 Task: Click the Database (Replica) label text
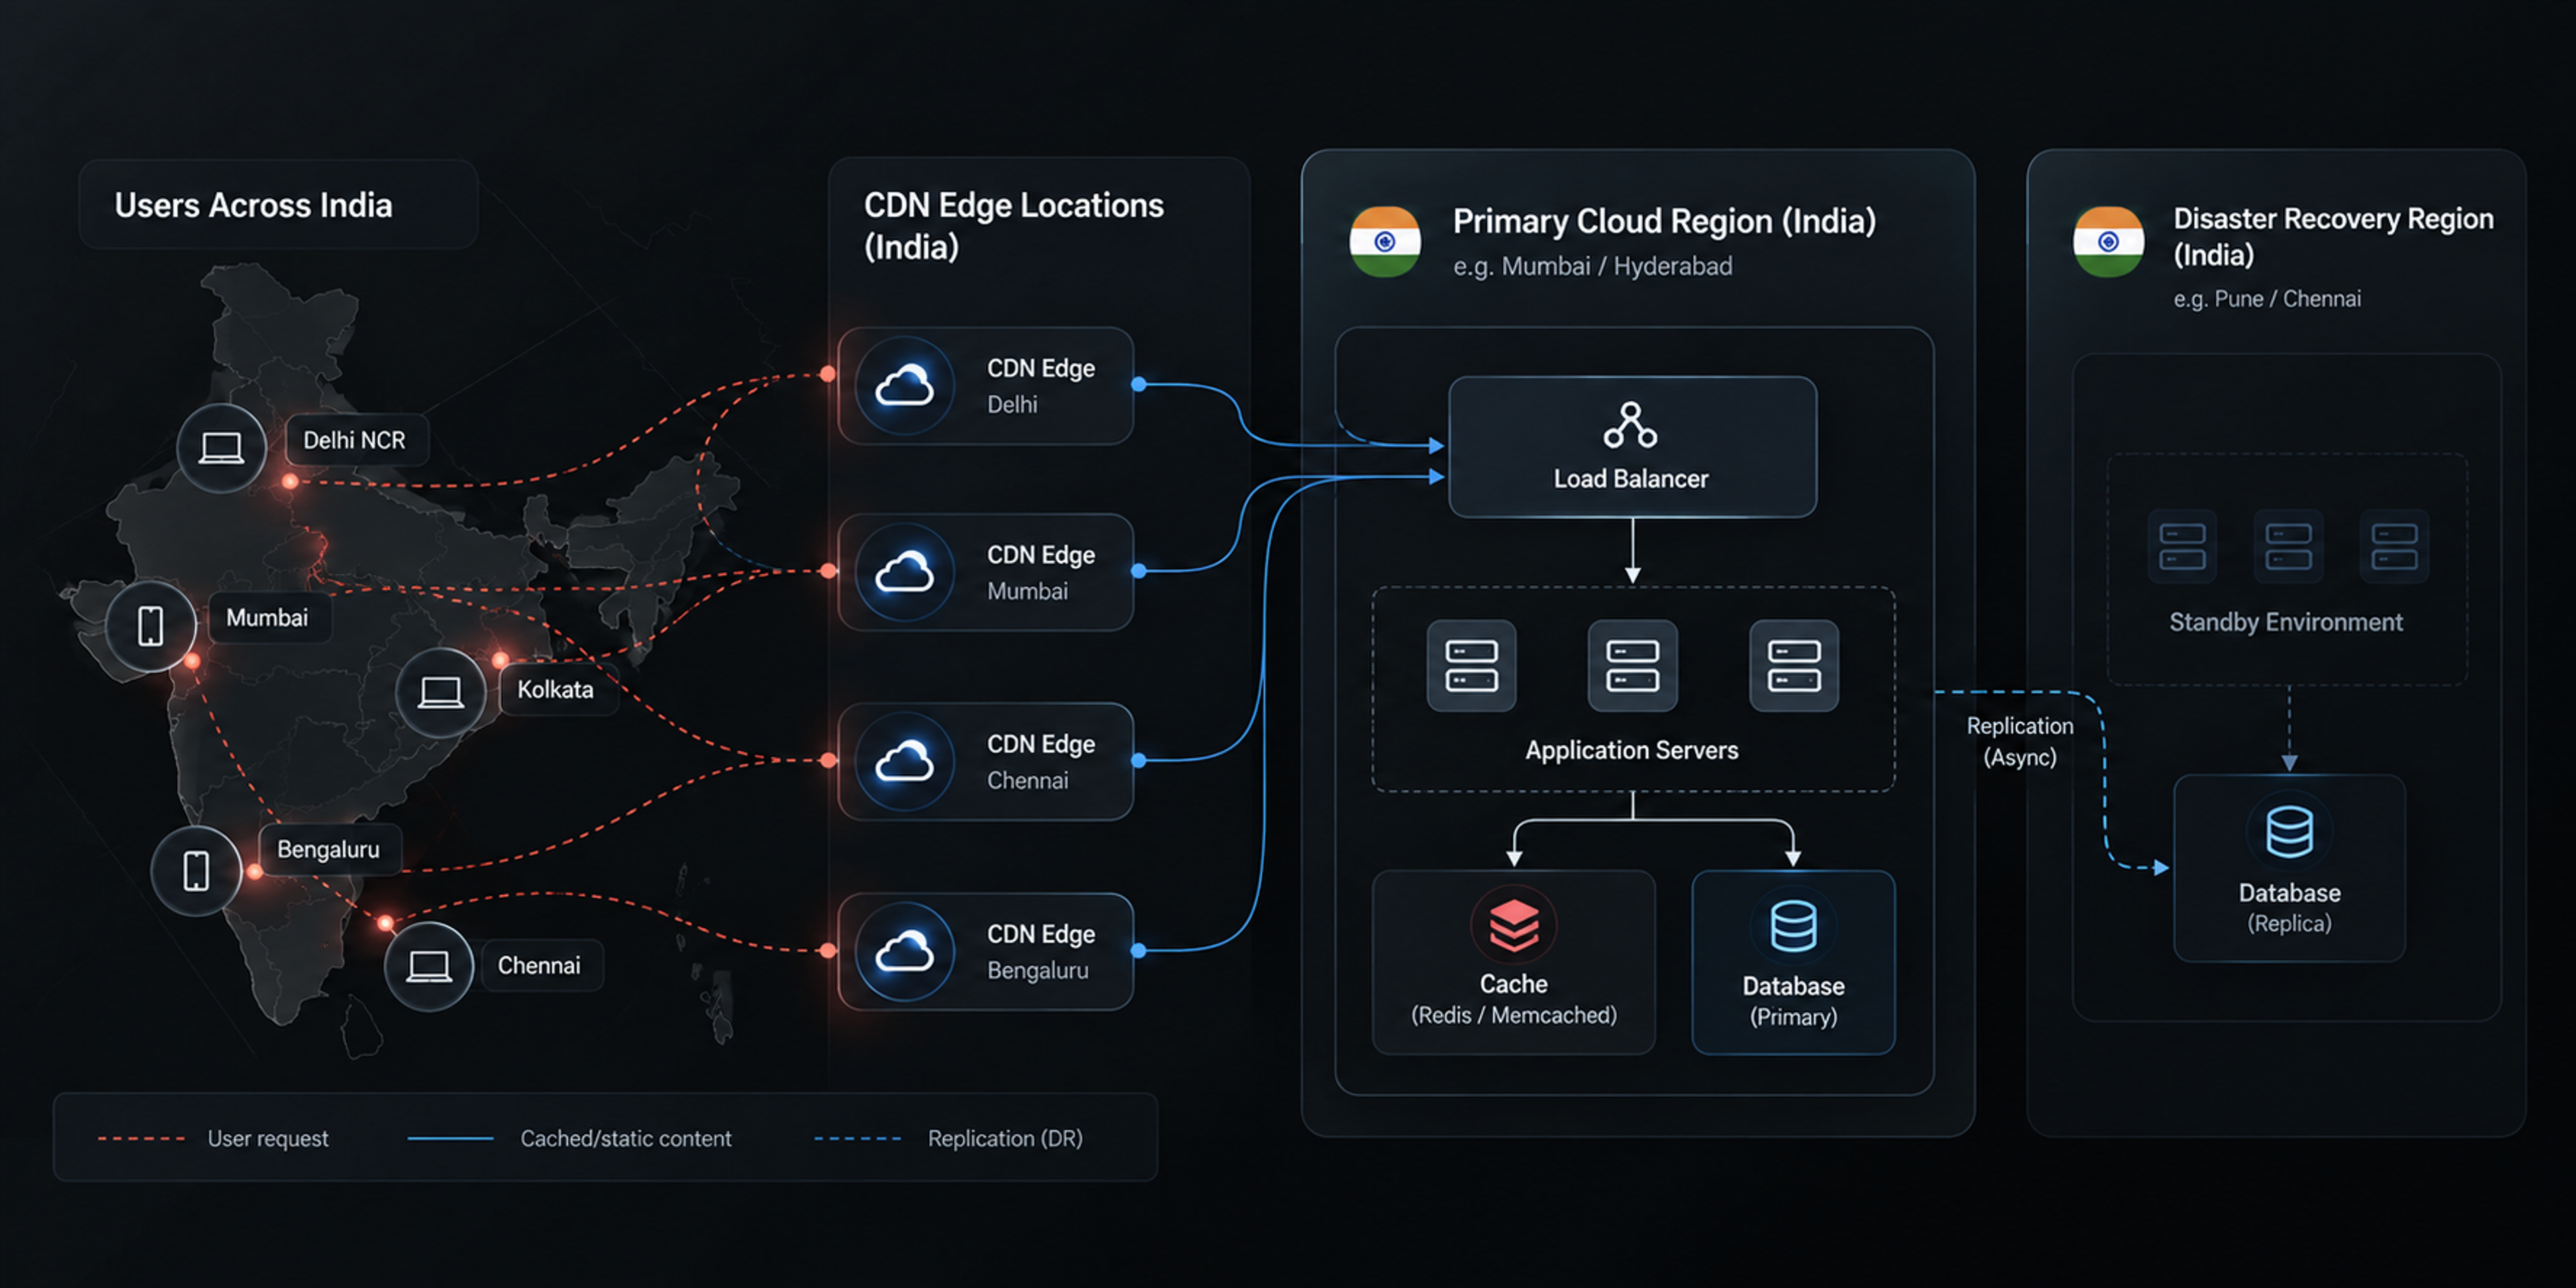pos(2289,907)
